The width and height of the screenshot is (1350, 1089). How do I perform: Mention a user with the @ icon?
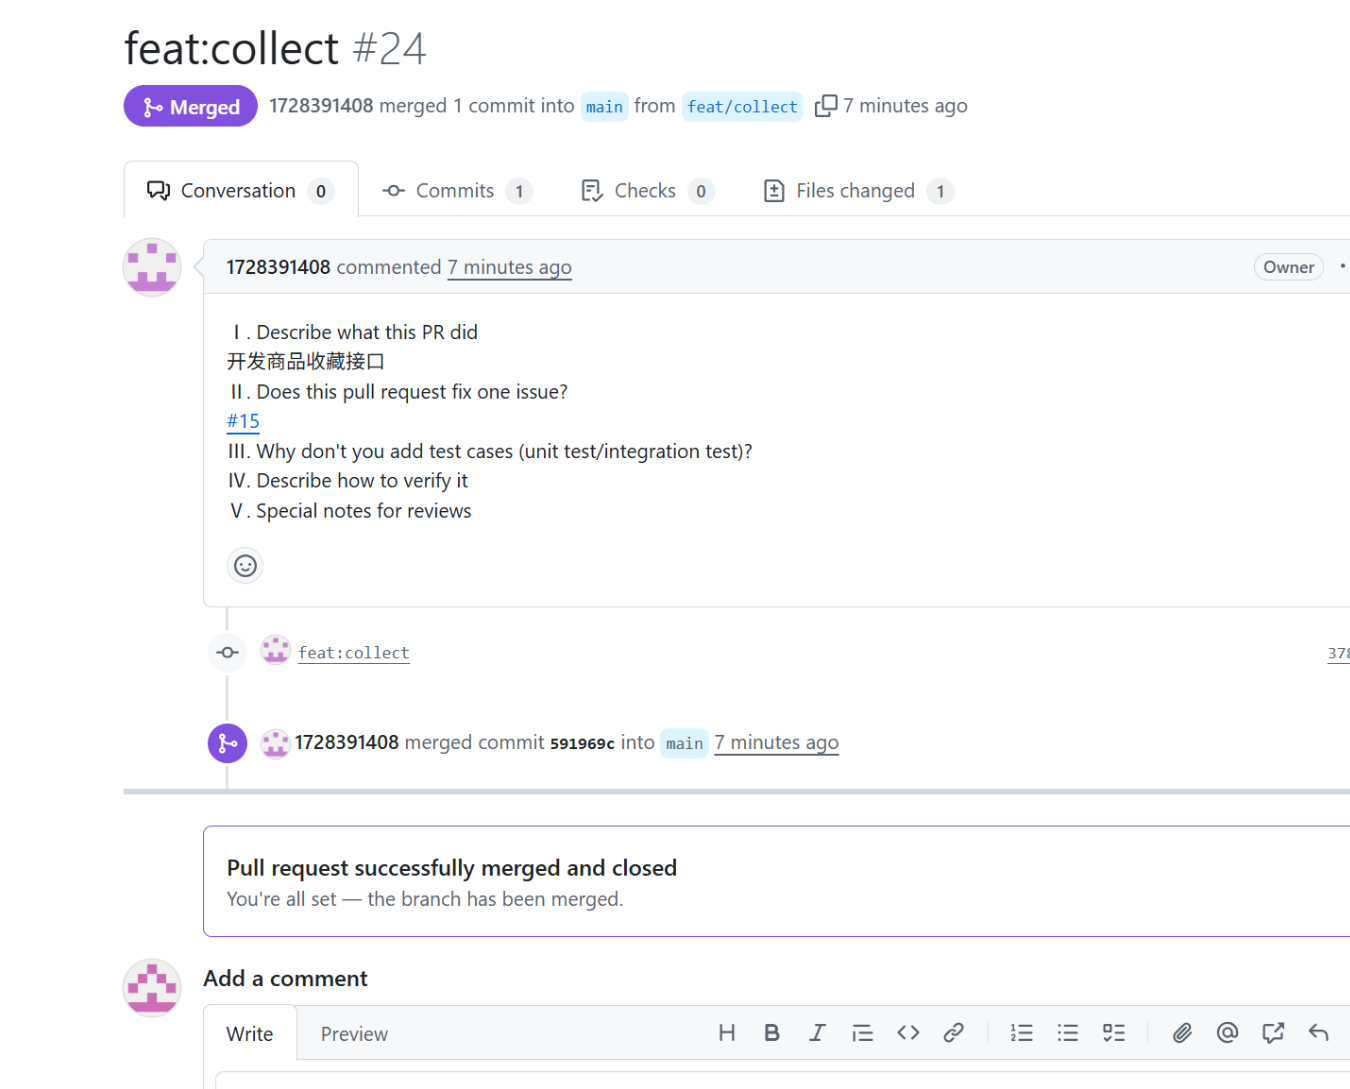1227,1033
